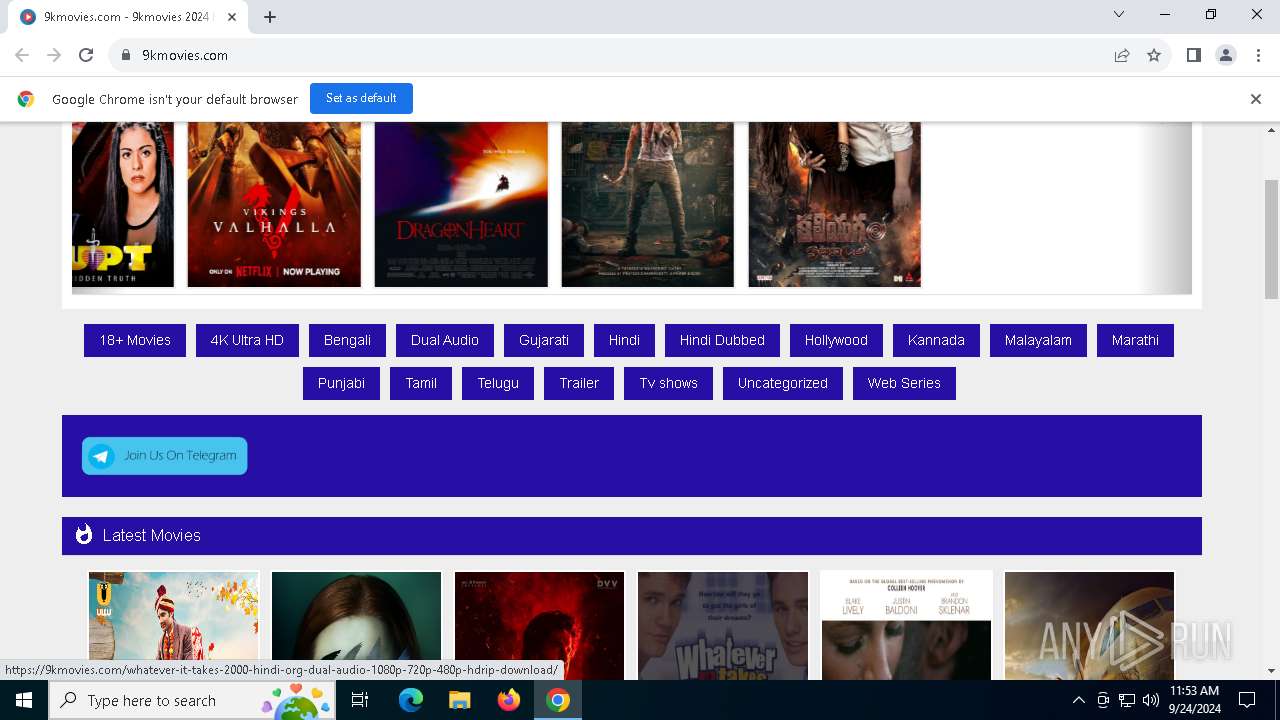Open the Trailer category

click(579, 383)
